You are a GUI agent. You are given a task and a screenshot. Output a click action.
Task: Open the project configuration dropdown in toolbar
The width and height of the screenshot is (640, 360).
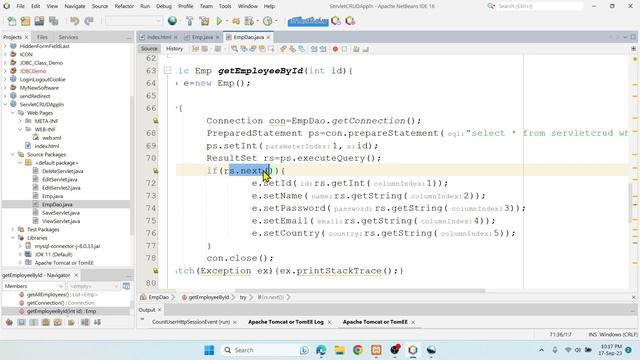[x=134, y=21]
